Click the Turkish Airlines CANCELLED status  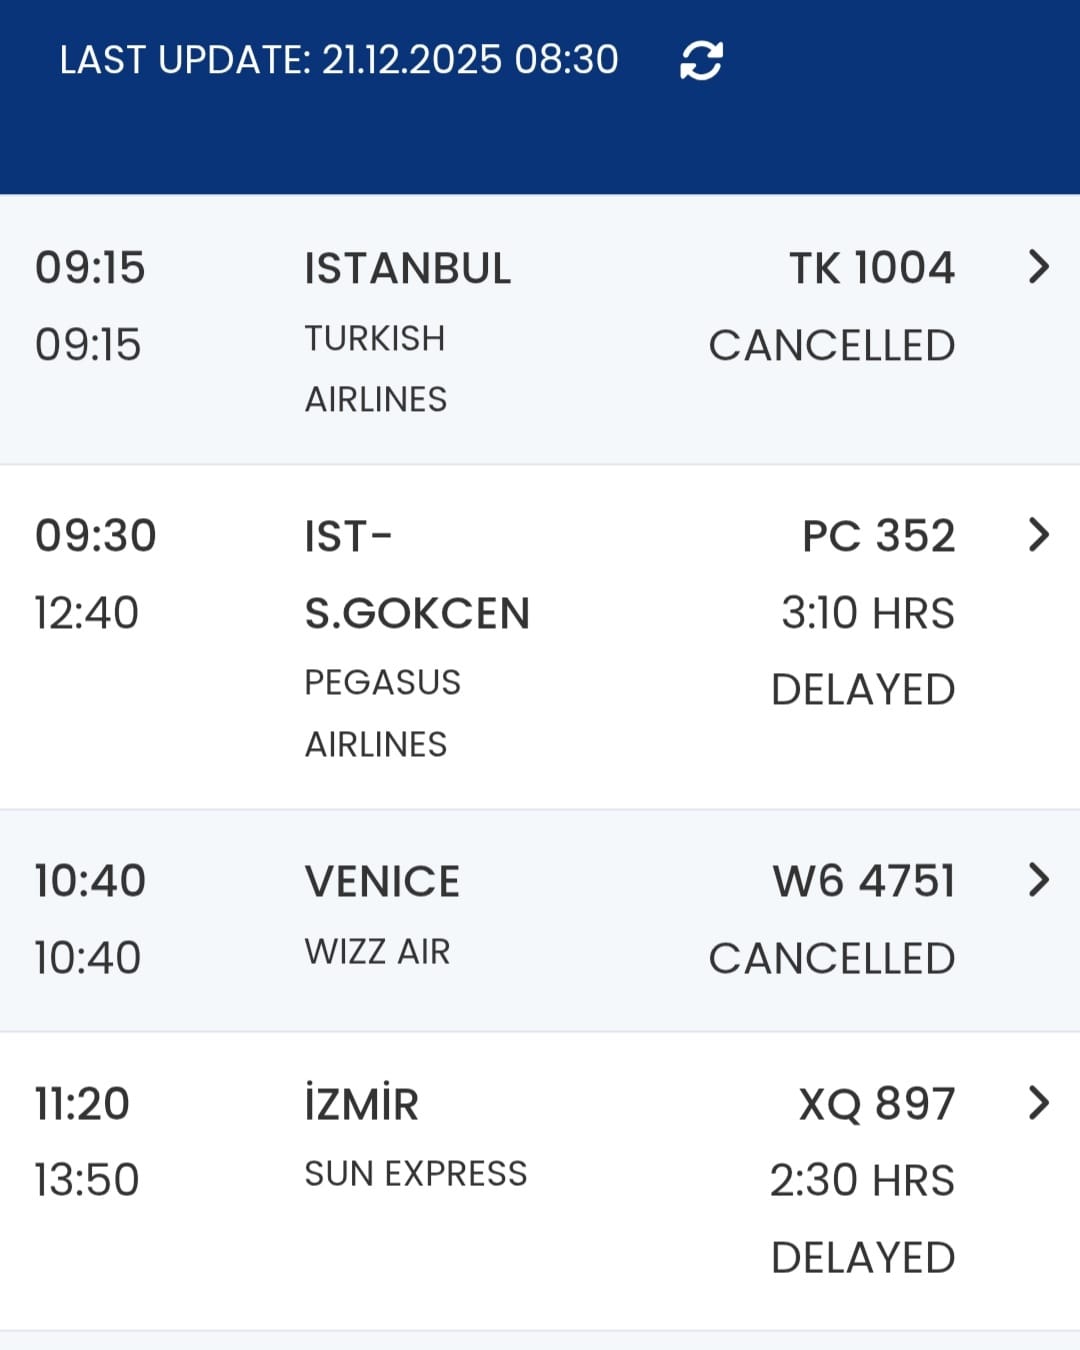pos(832,346)
